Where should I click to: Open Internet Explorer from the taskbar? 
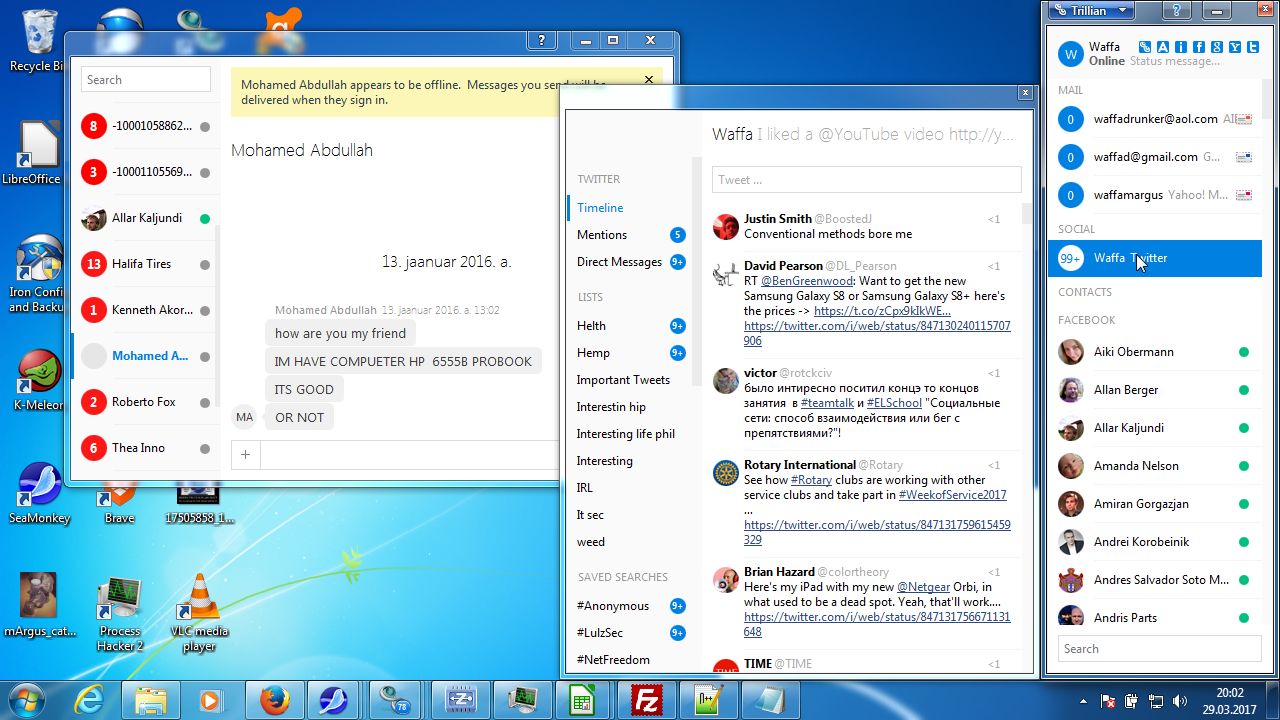pos(90,700)
